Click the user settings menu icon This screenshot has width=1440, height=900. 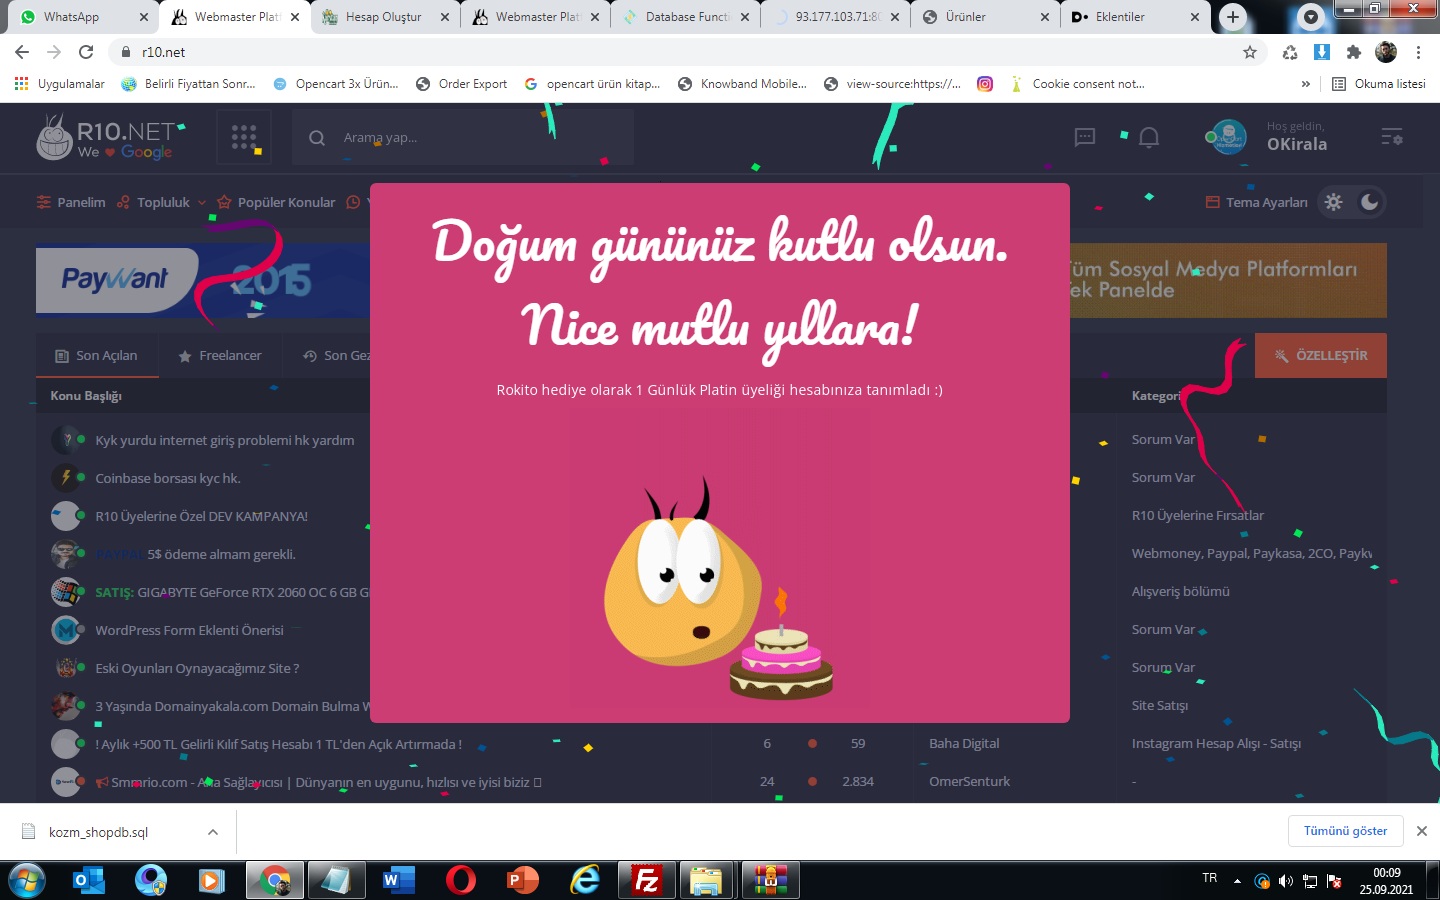click(x=1391, y=137)
